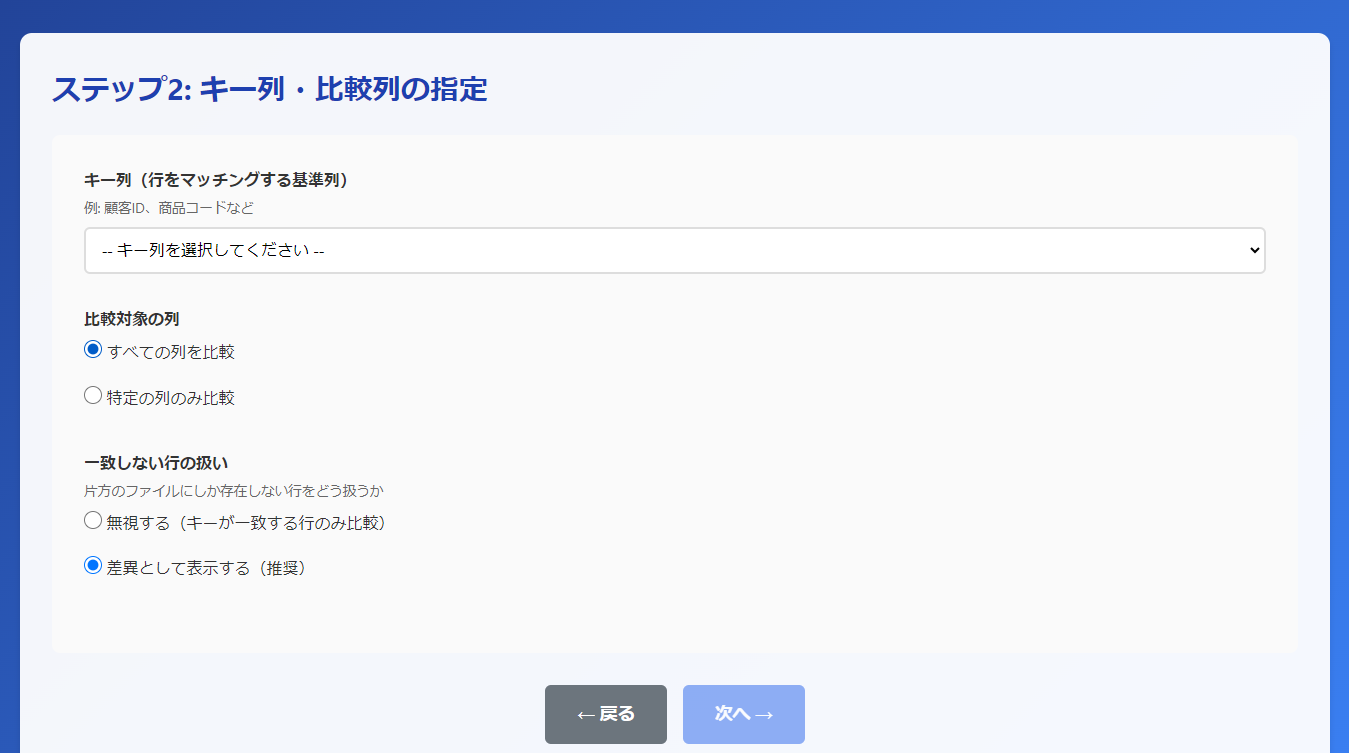Image resolution: width=1349 pixels, height=753 pixels.
Task: Enable the 差異として表示する（推奨） radio button
Action: pos(93,566)
